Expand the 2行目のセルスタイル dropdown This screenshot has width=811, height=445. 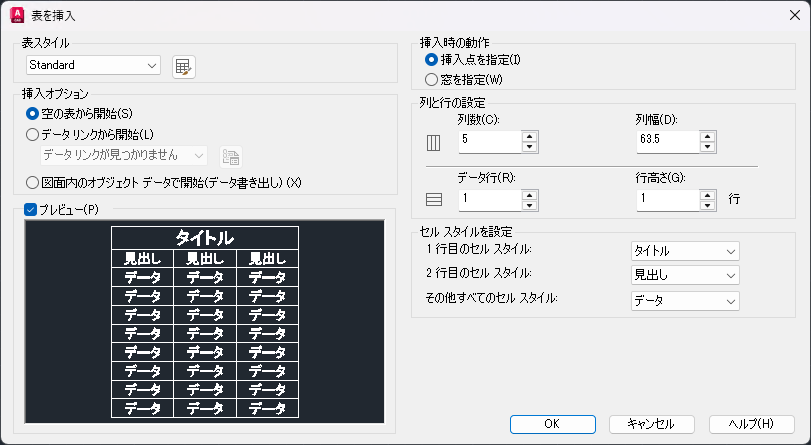(685, 275)
